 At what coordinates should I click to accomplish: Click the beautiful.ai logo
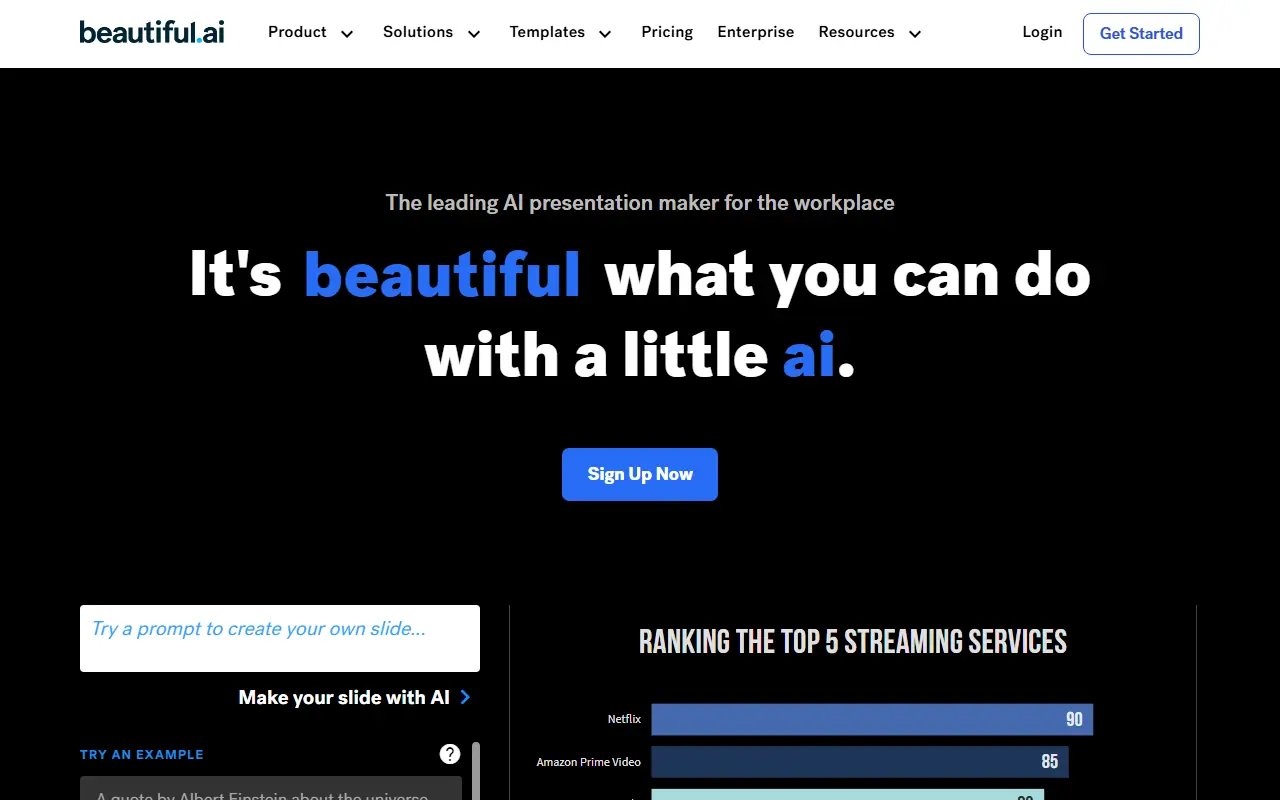click(152, 32)
